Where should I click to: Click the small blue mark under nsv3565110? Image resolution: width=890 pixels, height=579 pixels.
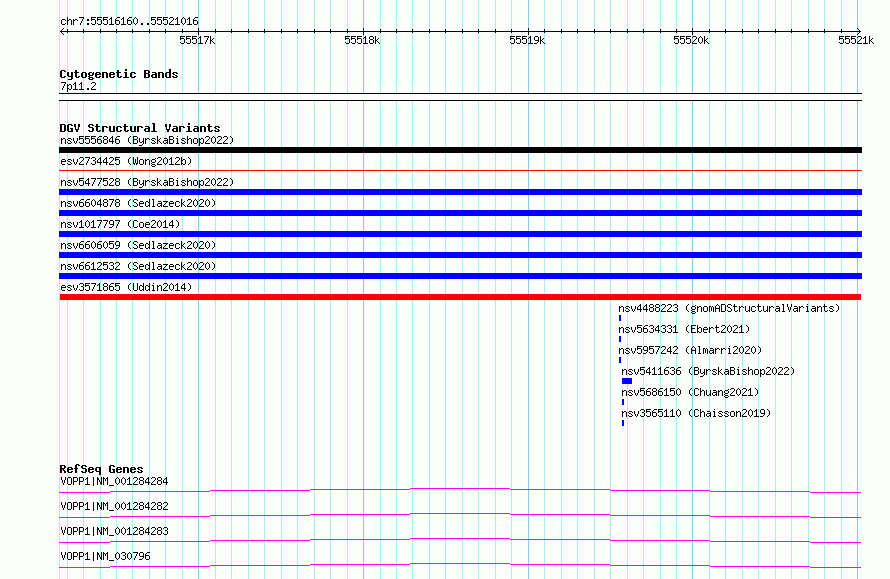[x=623, y=423]
